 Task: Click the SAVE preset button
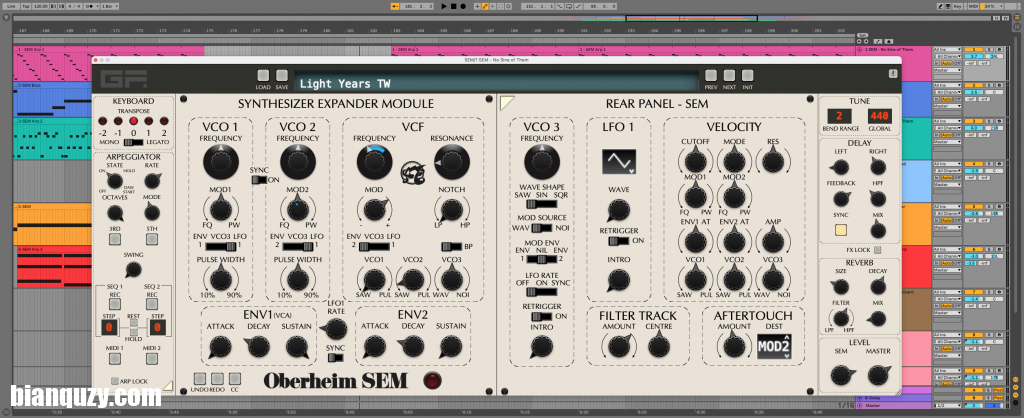click(x=281, y=76)
